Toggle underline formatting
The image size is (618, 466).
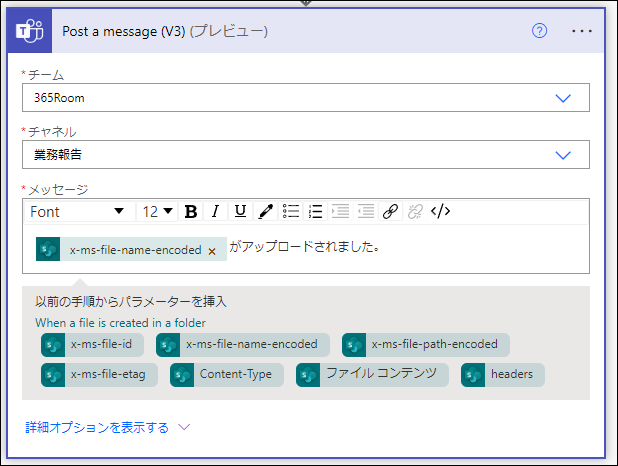(x=240, y=211)
